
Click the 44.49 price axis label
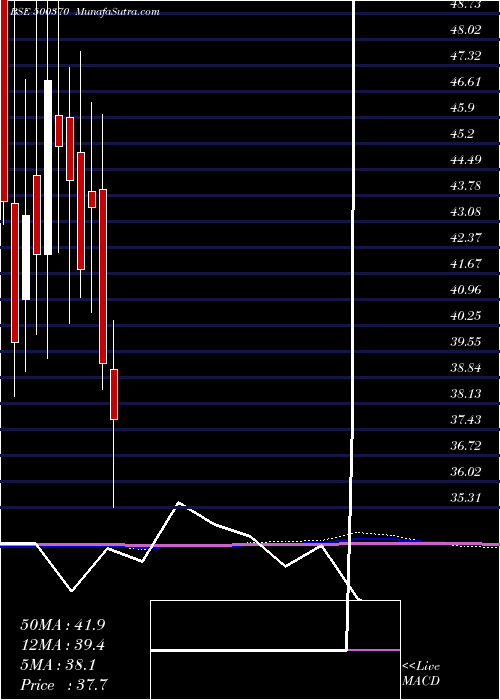(466, 160)
